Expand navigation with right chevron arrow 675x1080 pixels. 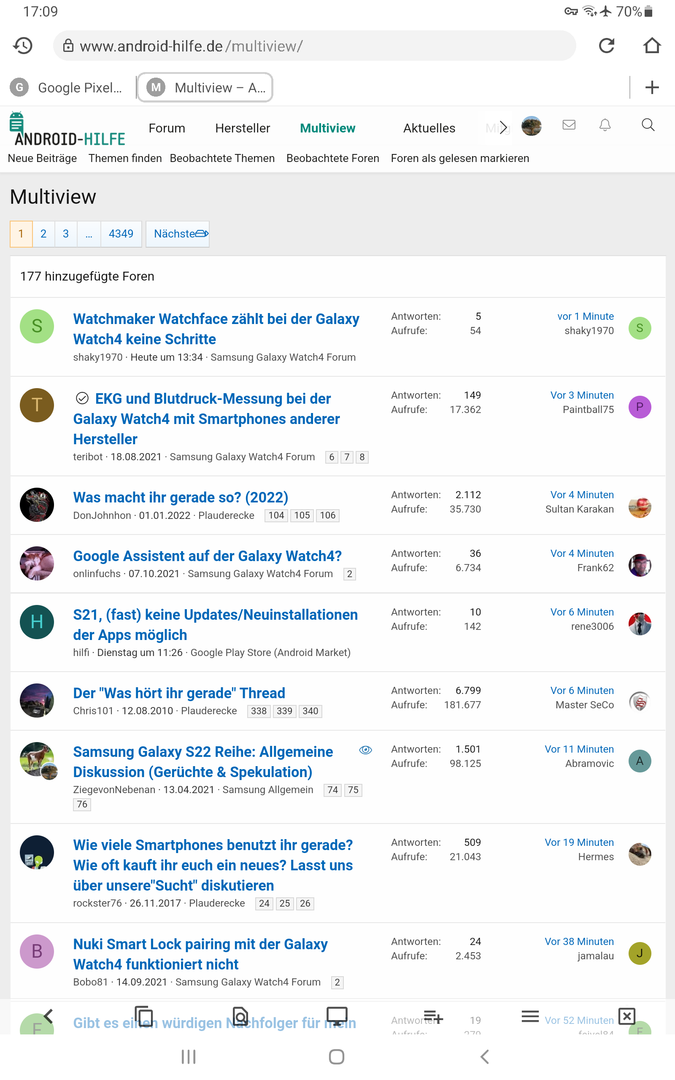[503, 127]
